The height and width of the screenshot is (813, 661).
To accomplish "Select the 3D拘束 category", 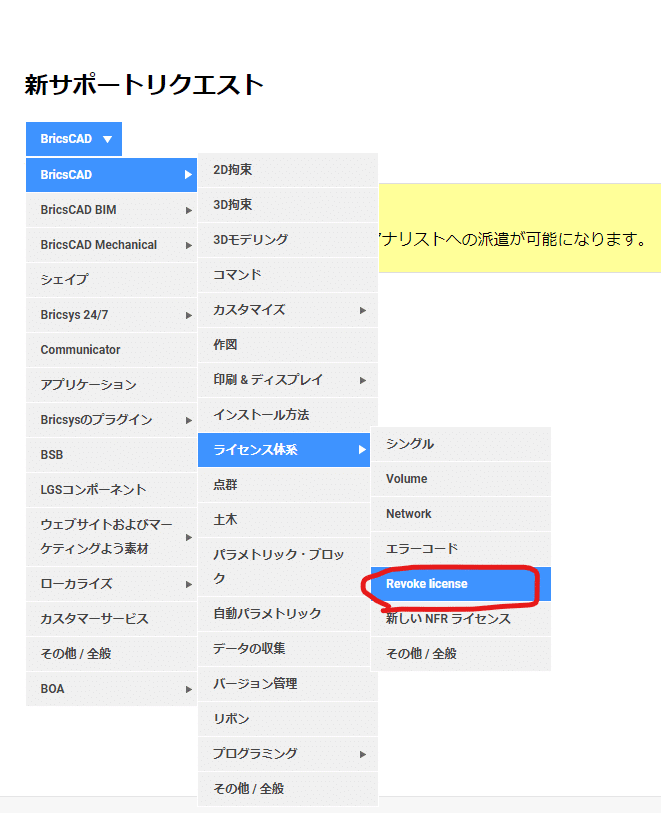I will coord(288,205).
